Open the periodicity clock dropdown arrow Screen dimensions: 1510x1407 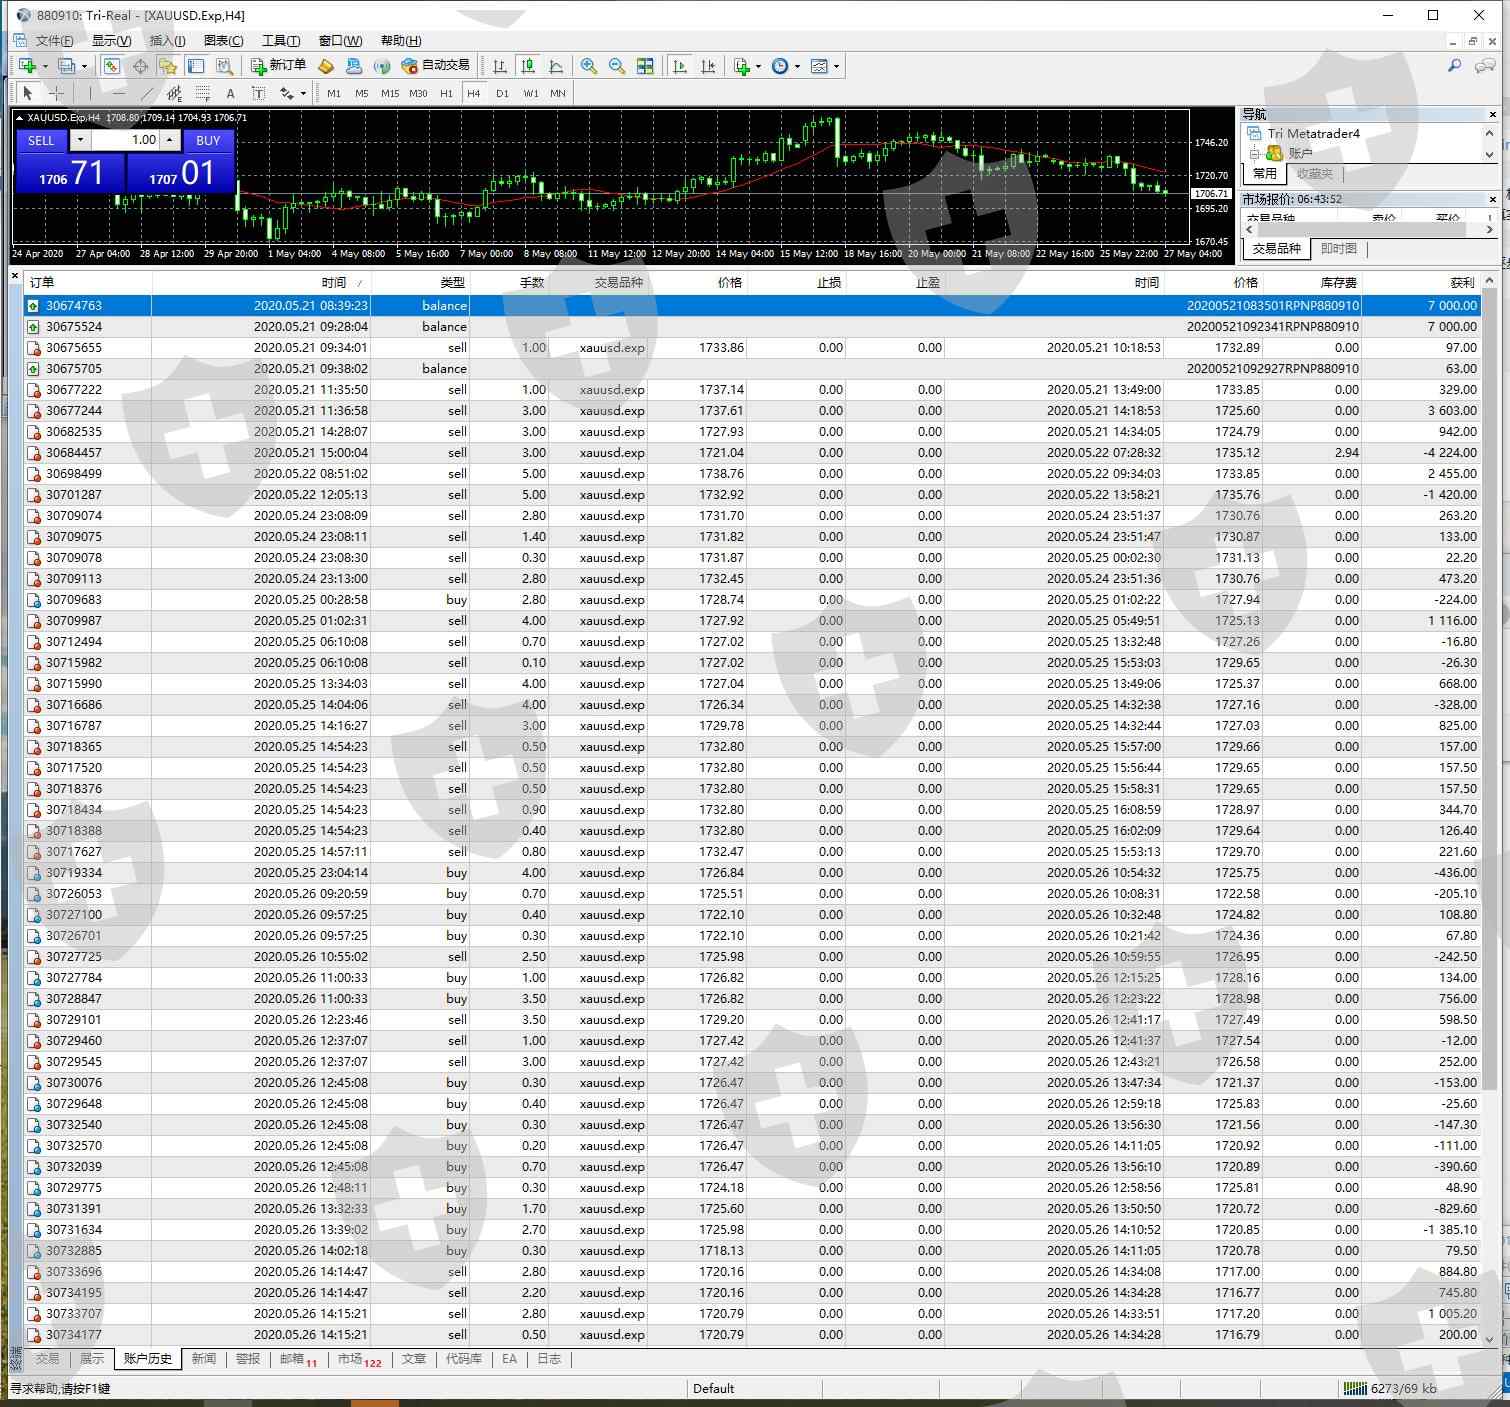coord(797,67)
